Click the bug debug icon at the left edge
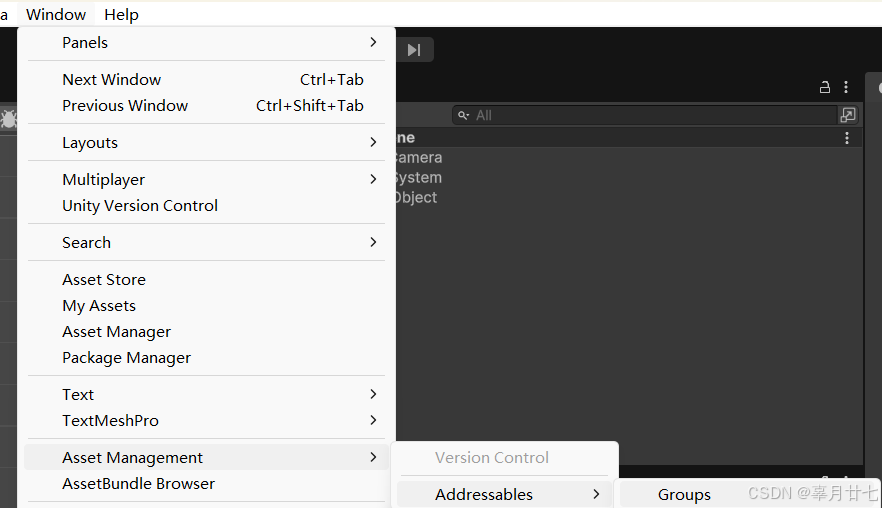 [x=8, y=119]
